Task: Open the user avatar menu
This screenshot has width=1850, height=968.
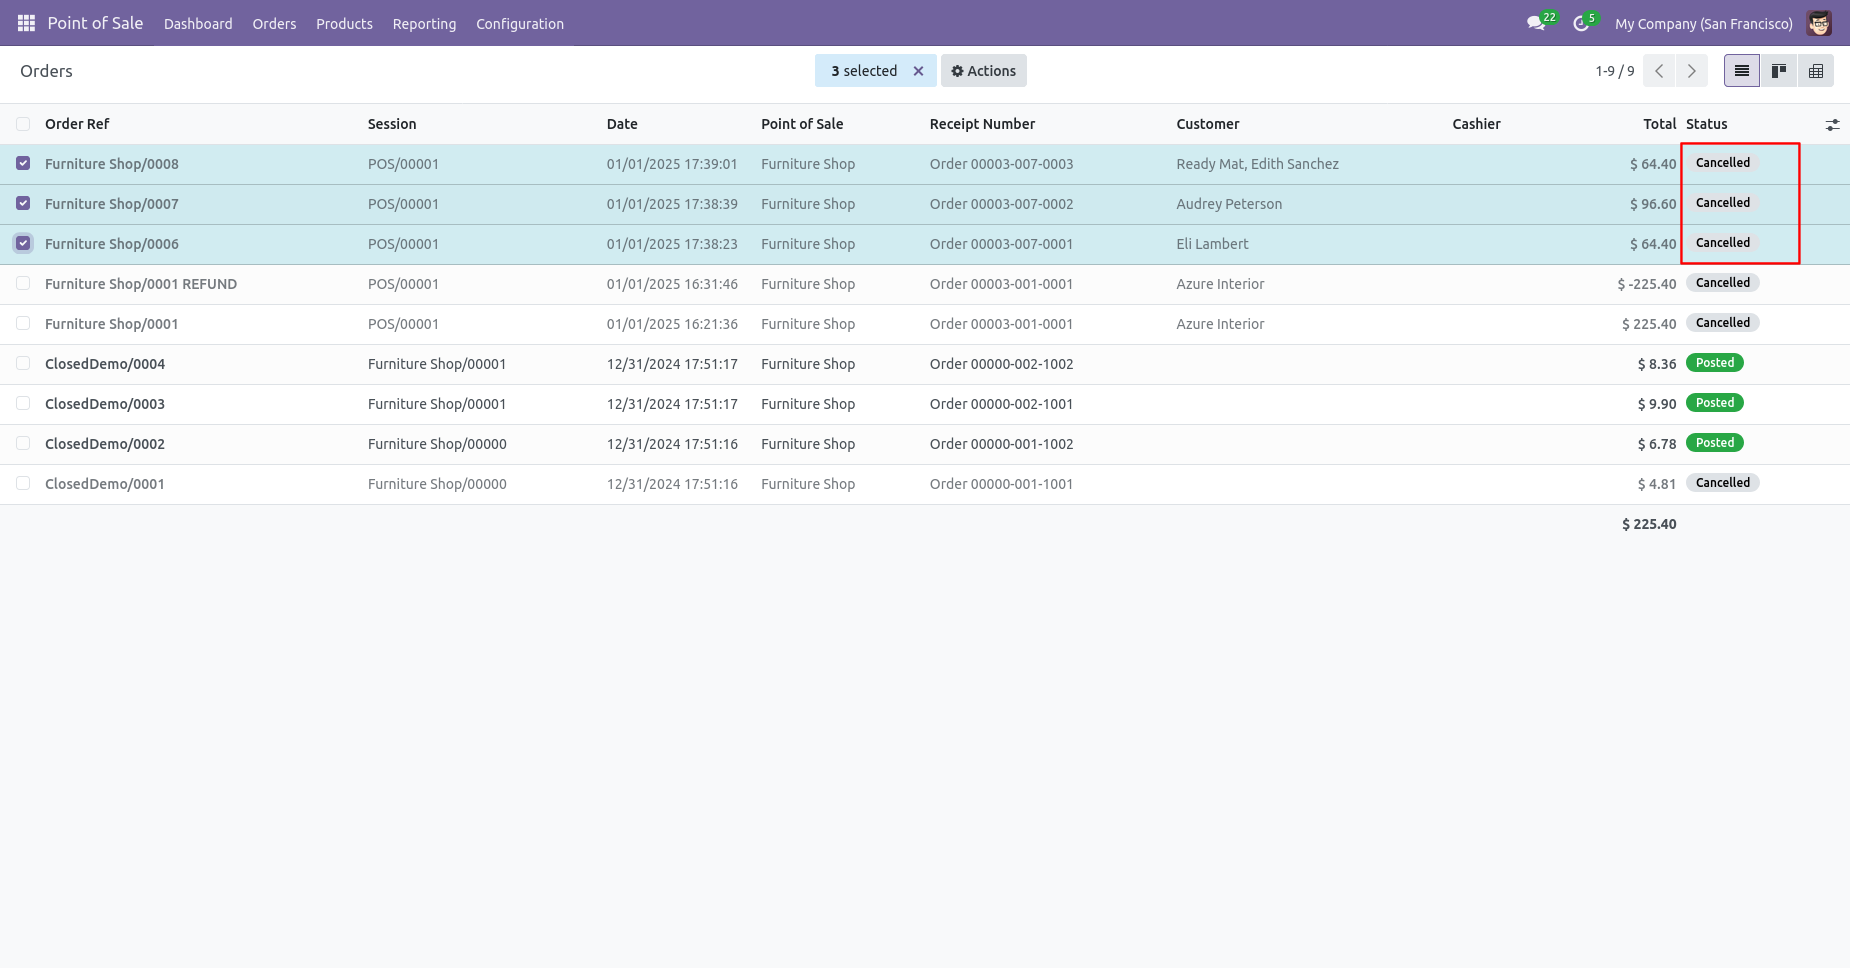Action: (x=1819, y=23)
